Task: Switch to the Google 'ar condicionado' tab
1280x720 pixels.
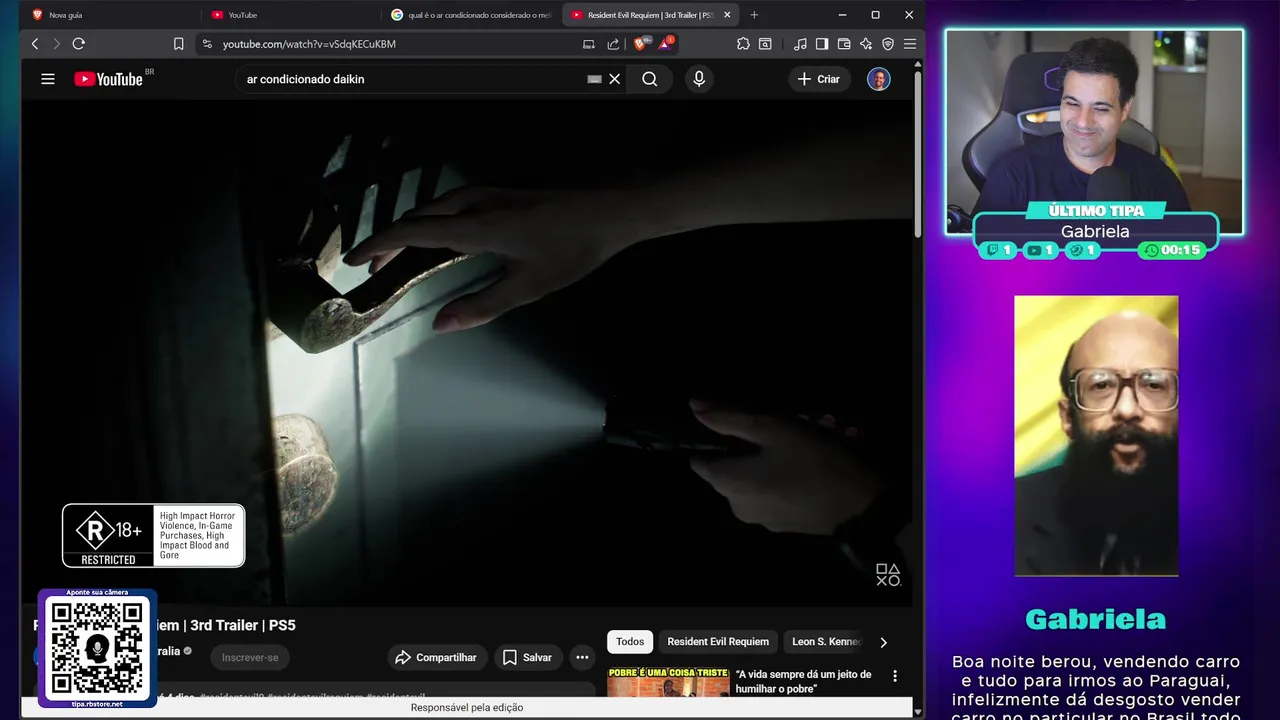Action: tap(471, 15)
